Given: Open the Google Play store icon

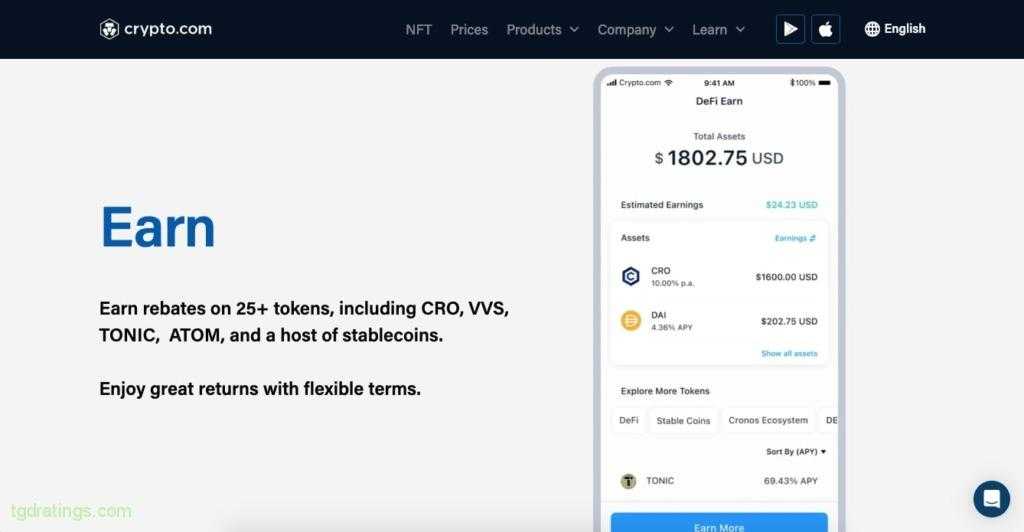Looking at the screenshot, I should point(790,29).
